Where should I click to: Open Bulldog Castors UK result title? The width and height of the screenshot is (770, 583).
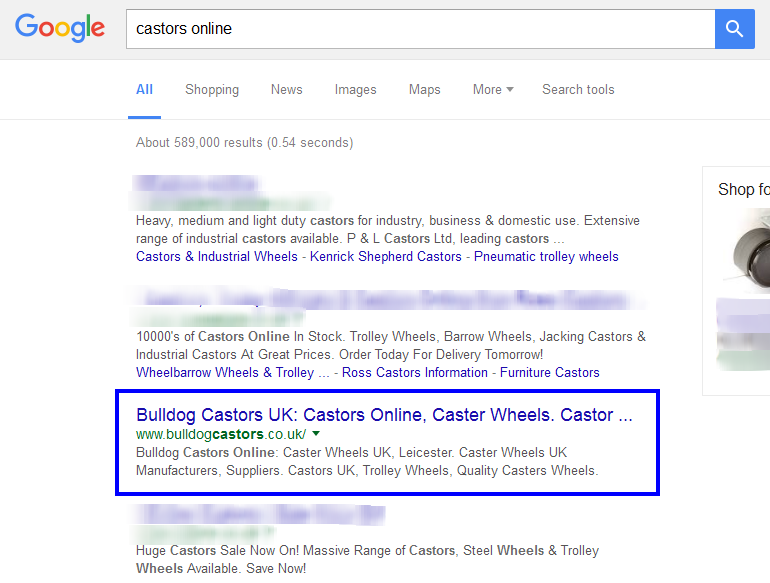385,415
